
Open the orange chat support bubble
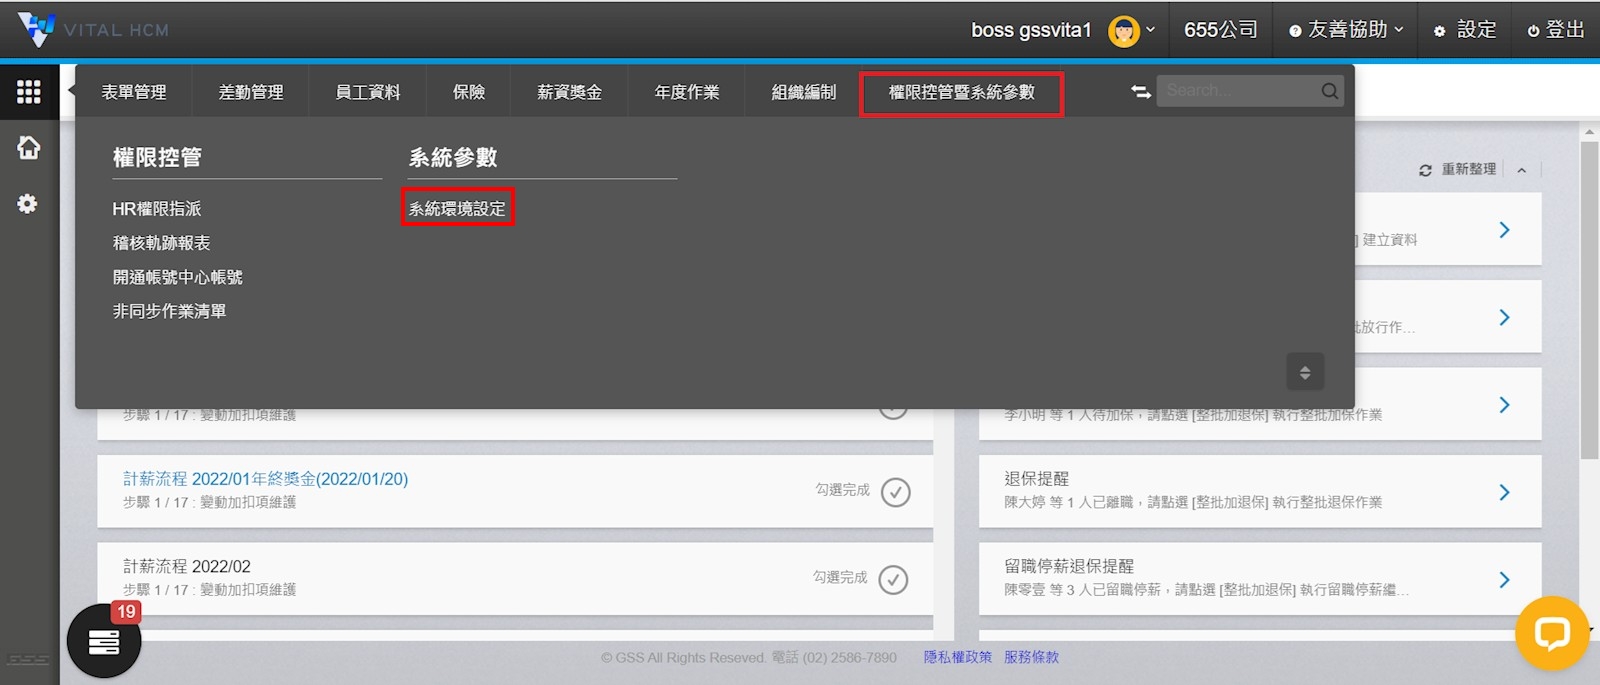[1551, 633]
